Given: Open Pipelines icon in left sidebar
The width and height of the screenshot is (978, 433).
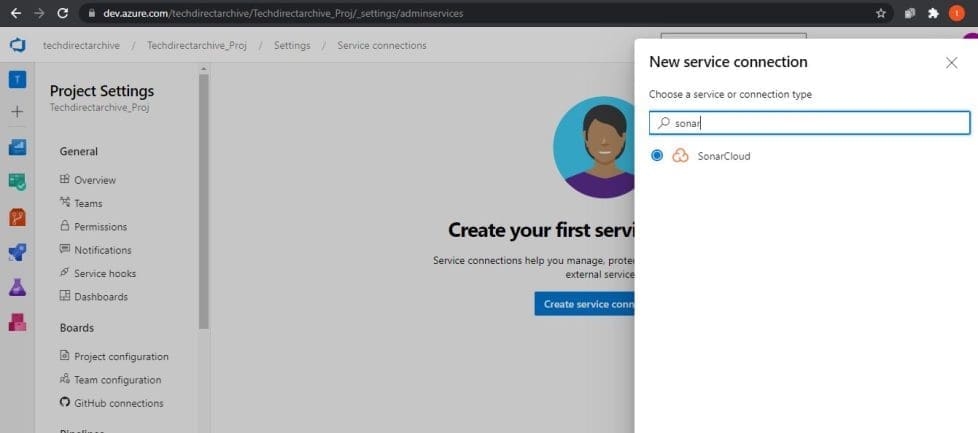Looking at the screenshot, I should [x=17, y=251].
